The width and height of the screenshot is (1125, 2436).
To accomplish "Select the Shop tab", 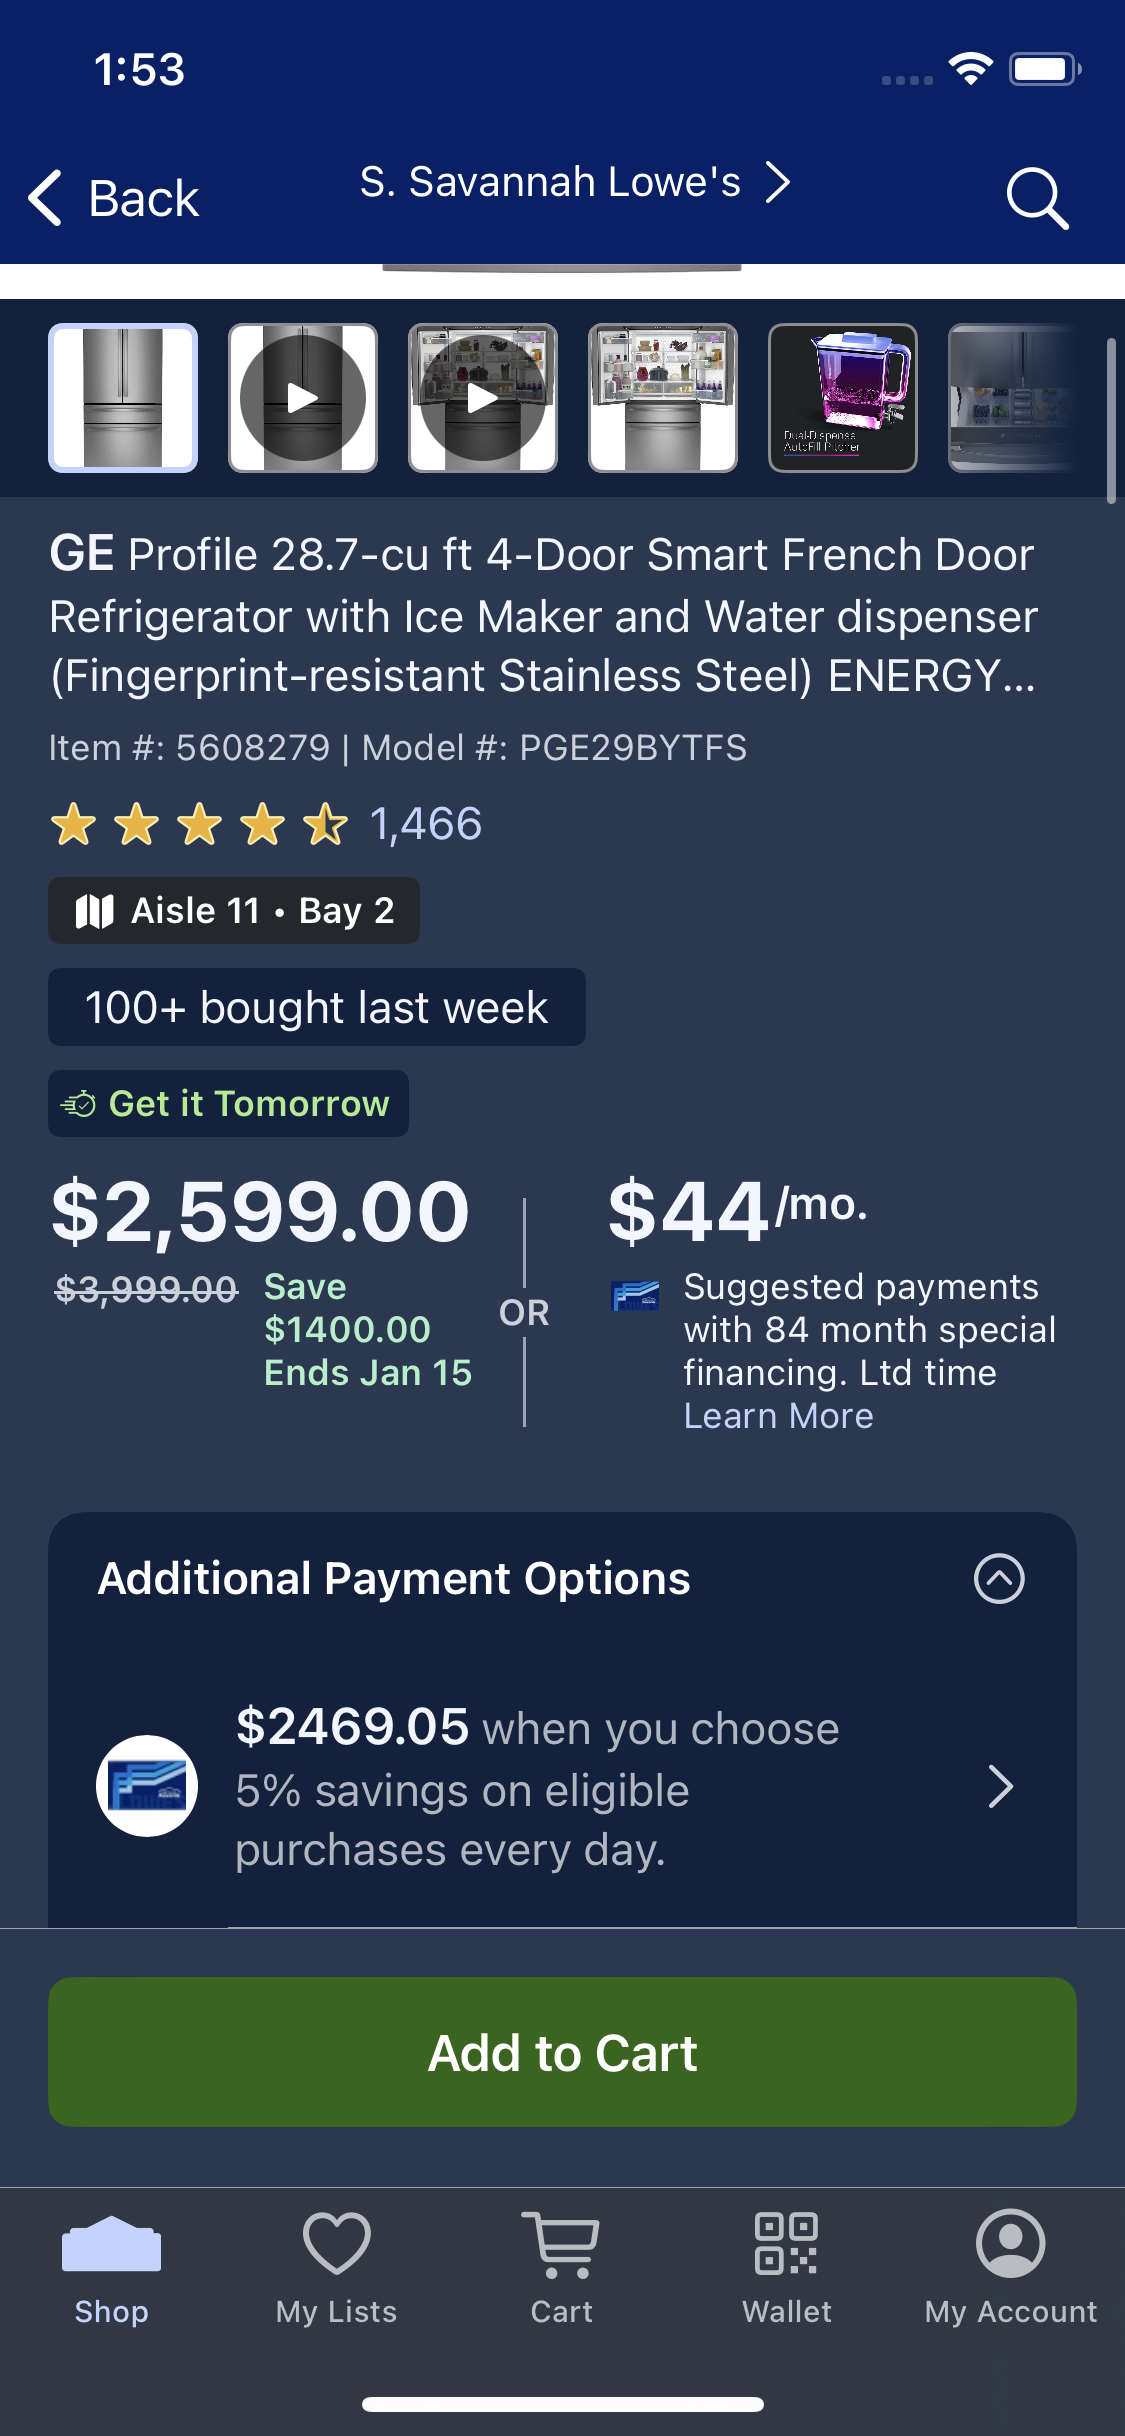I will point(111,2267).
